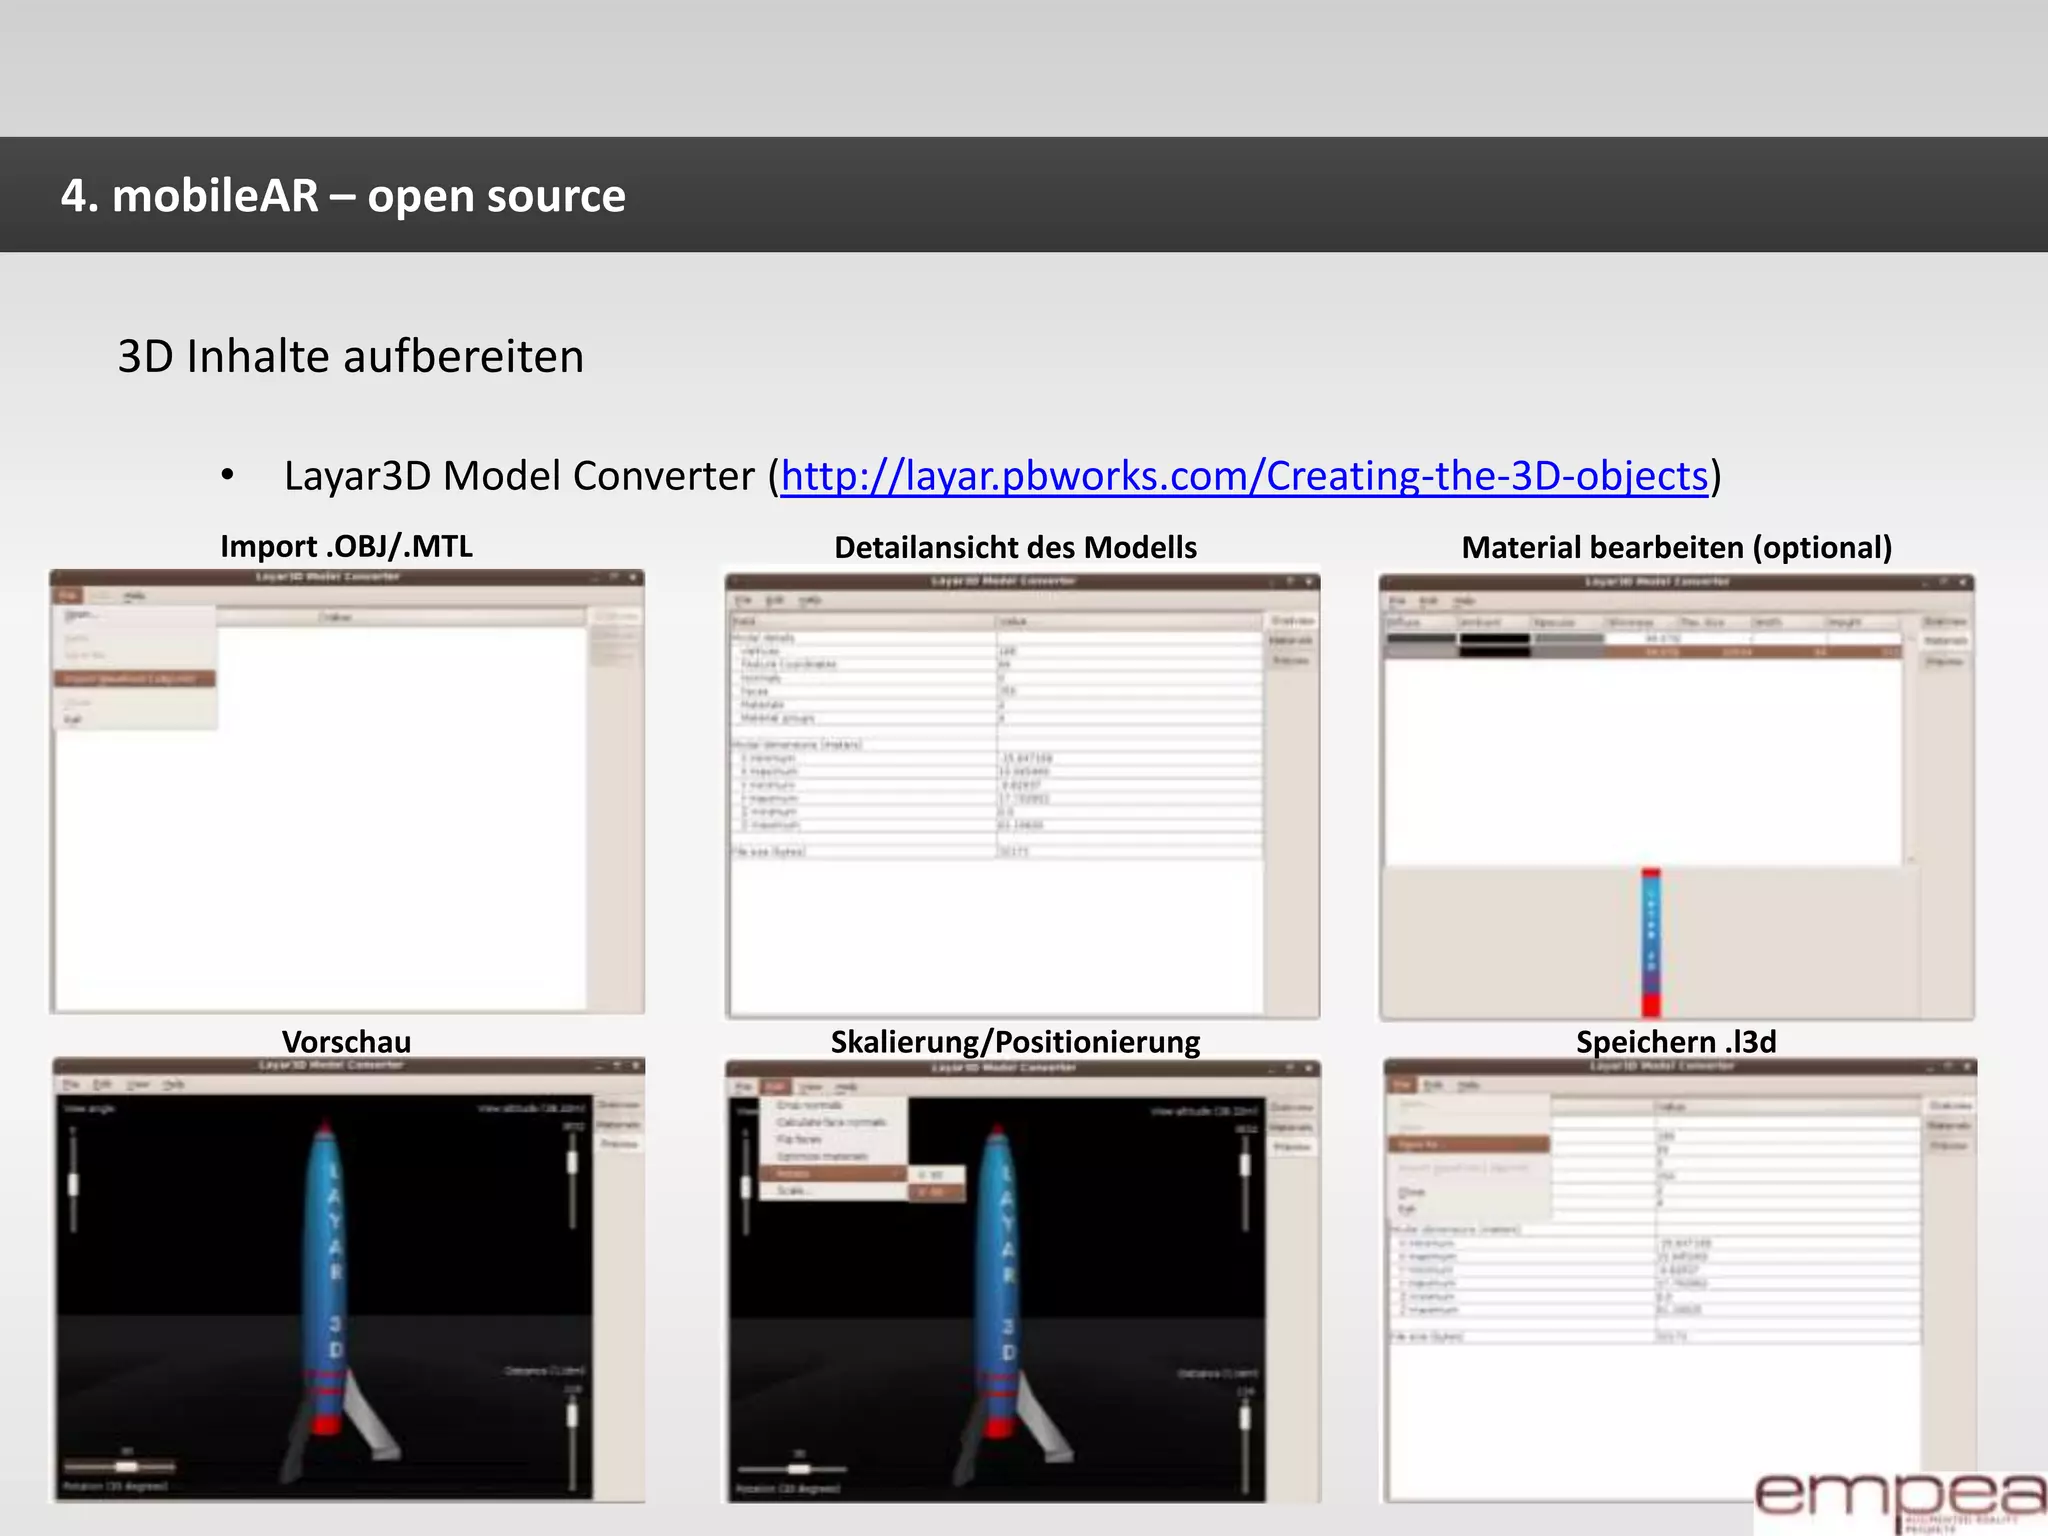Open File menu in the Detailansicht window
Image resolution: width=2048 pixels, height=1536 pixels.
744,600
